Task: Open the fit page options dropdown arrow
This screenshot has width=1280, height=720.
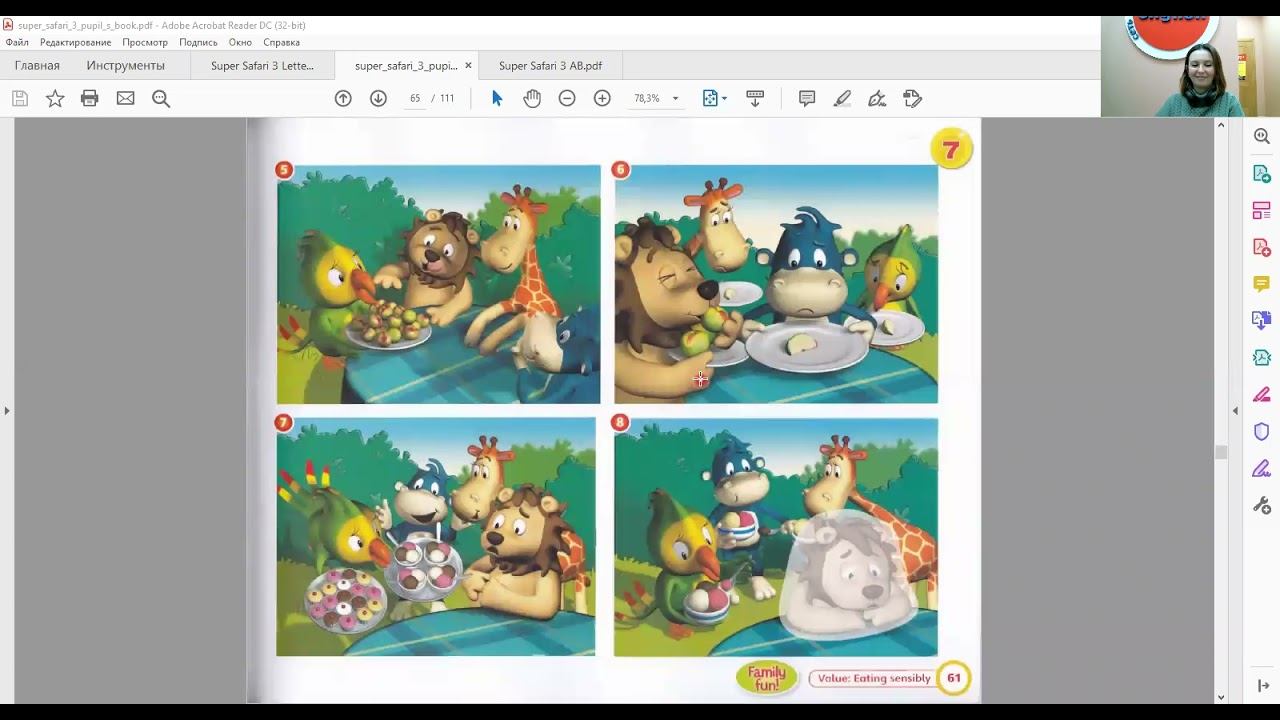Action: pos(724,98)
